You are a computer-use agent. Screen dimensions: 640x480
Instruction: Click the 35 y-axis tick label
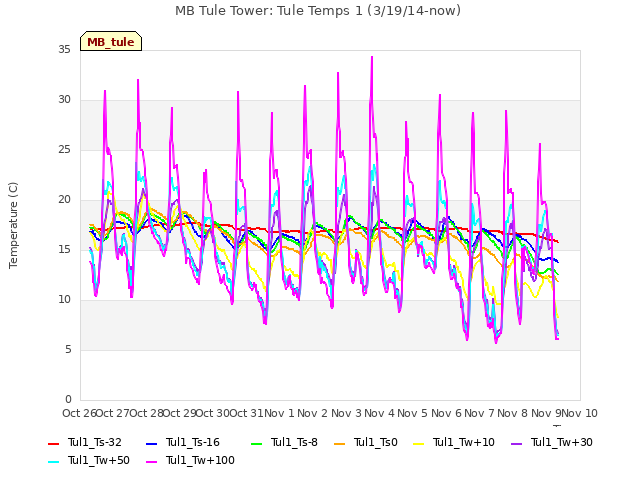tap(64, 50)
